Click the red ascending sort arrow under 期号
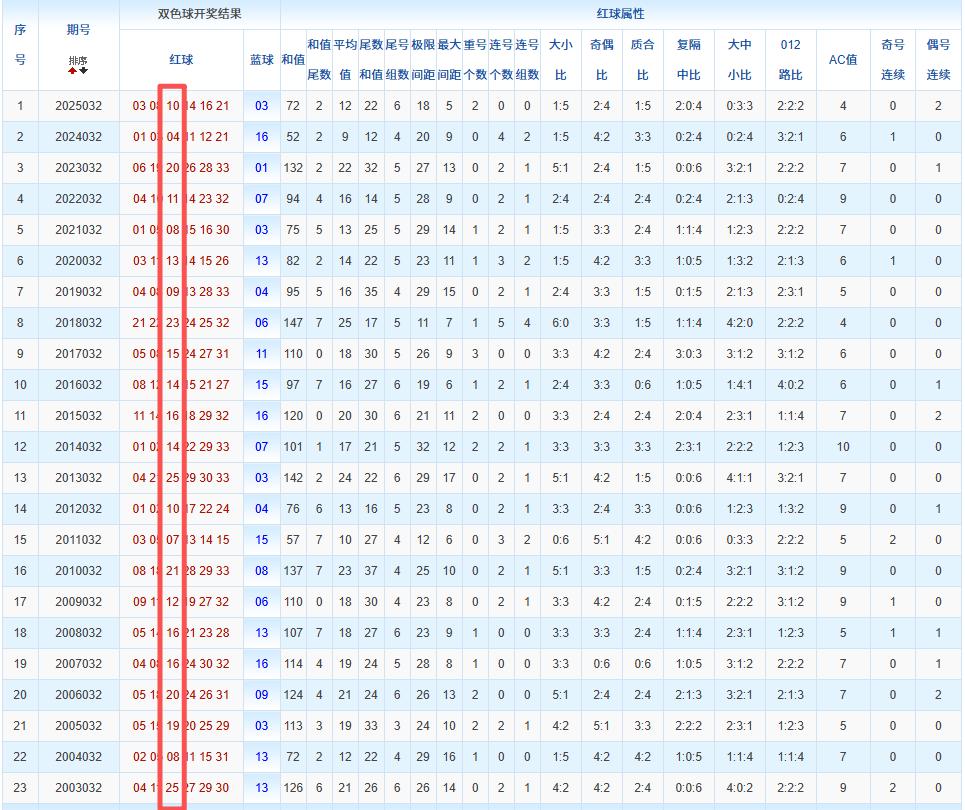The image size is (965, 810). [73, 70]
